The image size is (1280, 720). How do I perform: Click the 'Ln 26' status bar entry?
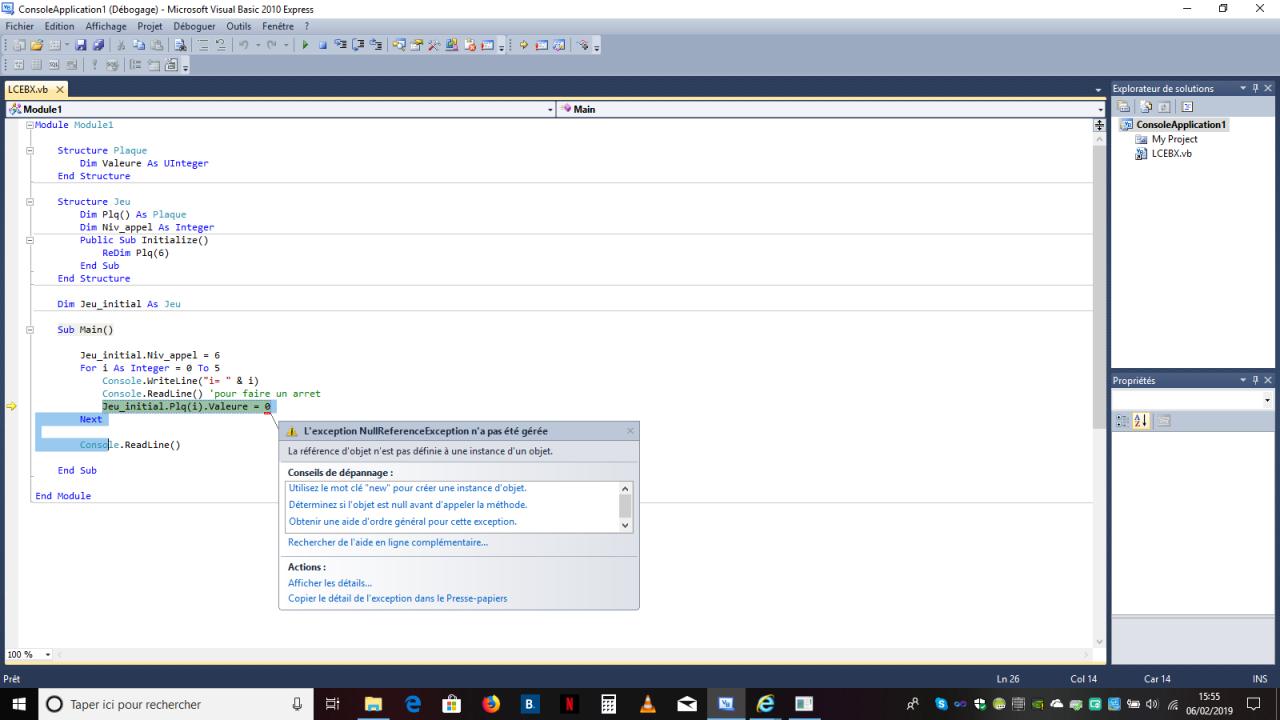click(x=1008, y=679)
